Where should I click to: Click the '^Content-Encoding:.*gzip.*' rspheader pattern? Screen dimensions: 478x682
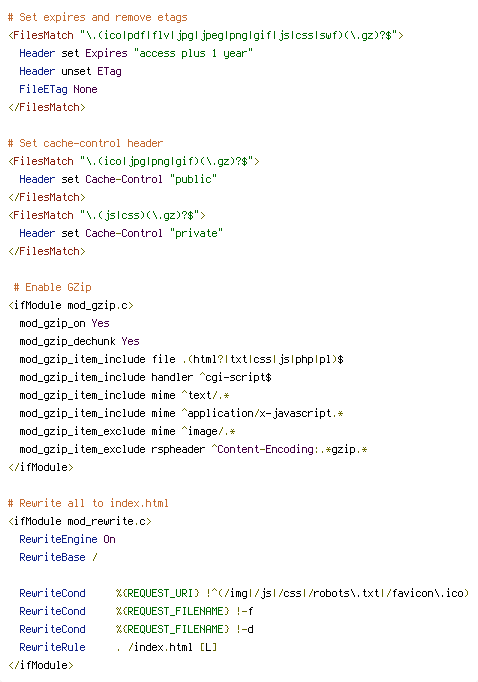289,449
